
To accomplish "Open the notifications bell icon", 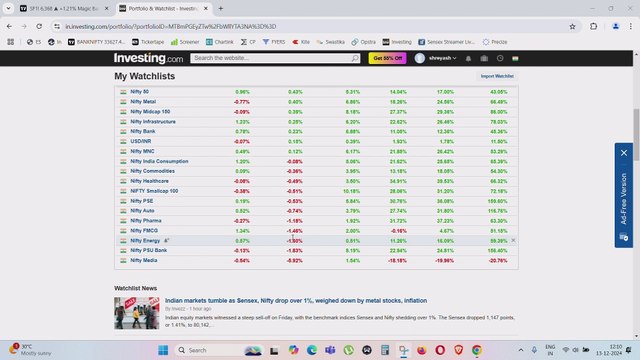I will click(x=468, y=58).
